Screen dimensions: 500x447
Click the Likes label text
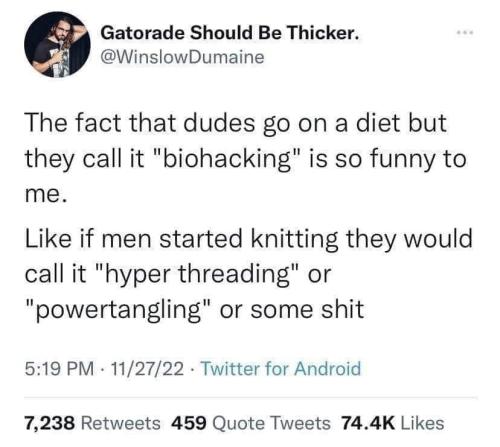point(423,423)
